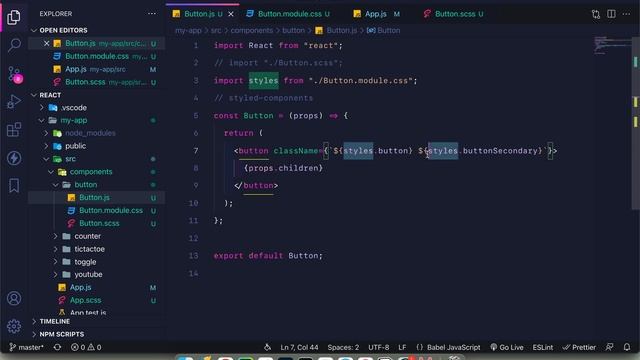Click the master branch indicator
Viewport: 640px width, 360px height.
pos(27,347)
